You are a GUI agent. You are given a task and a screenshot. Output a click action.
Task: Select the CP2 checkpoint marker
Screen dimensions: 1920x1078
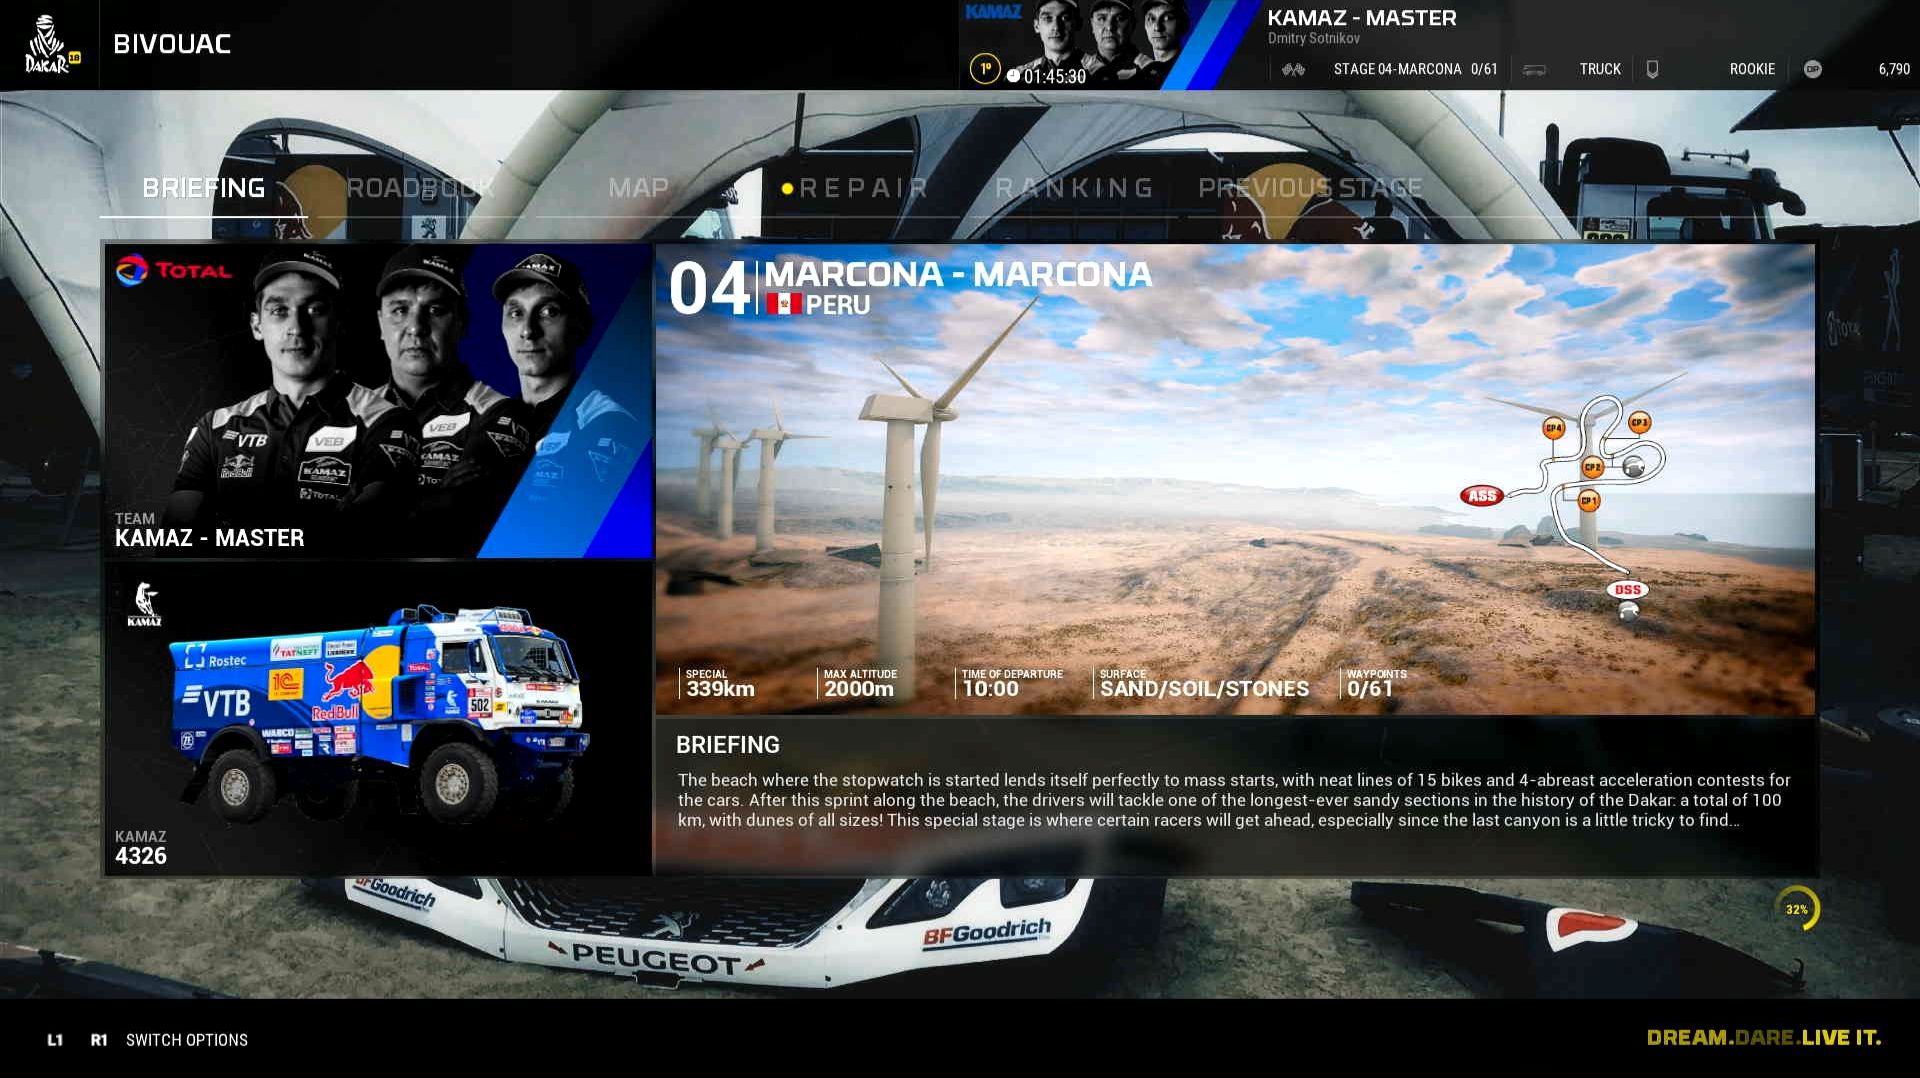(1592, 467)
